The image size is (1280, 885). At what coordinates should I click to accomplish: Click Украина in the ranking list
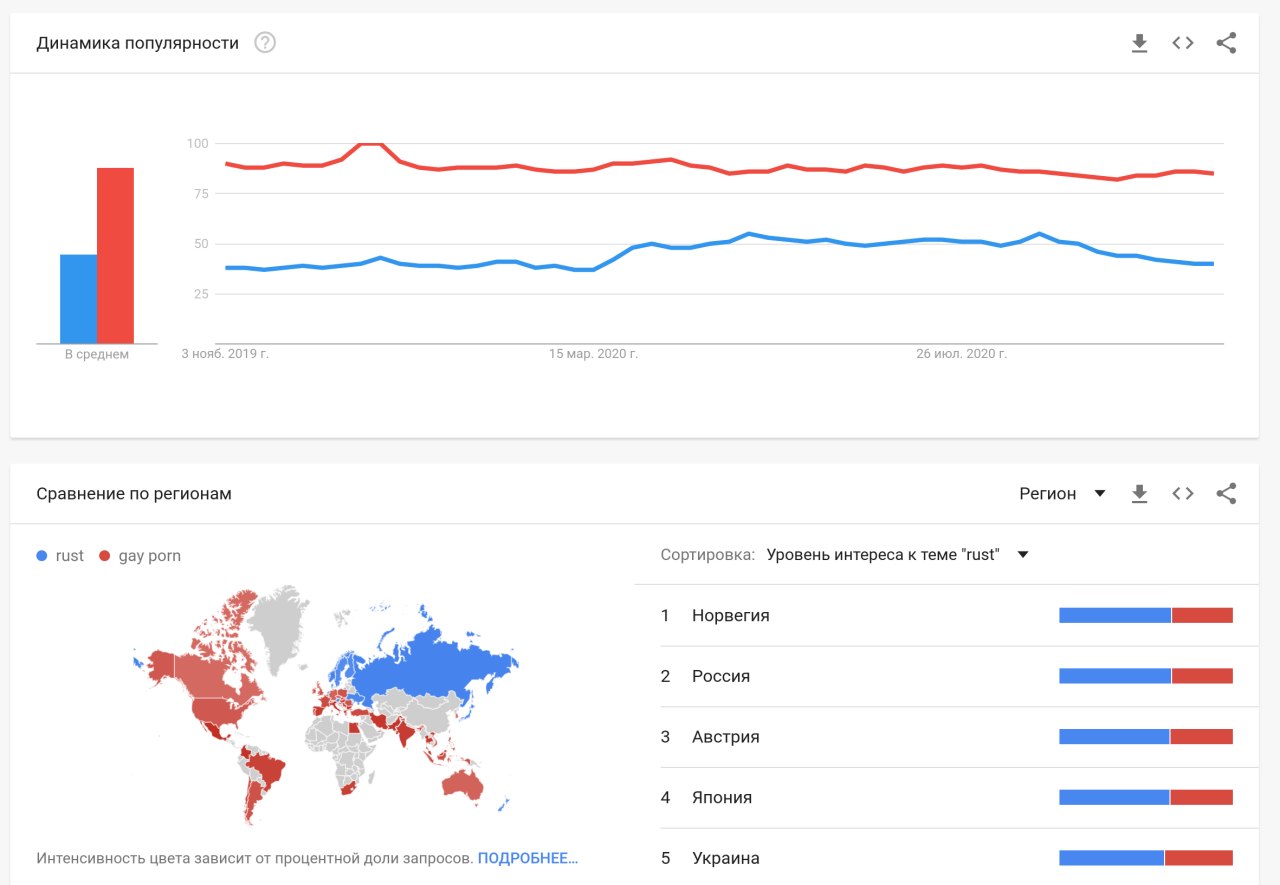click(x=726, y=858)
